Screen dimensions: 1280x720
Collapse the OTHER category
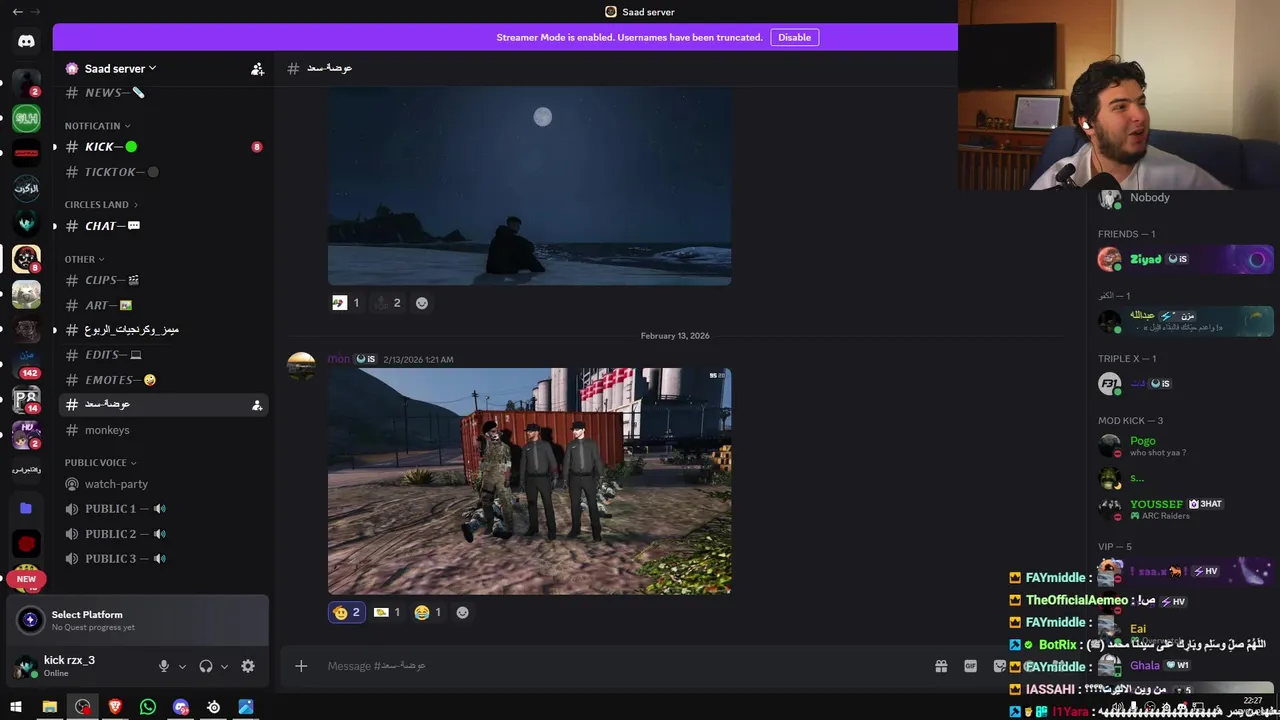tap(84, 259)
